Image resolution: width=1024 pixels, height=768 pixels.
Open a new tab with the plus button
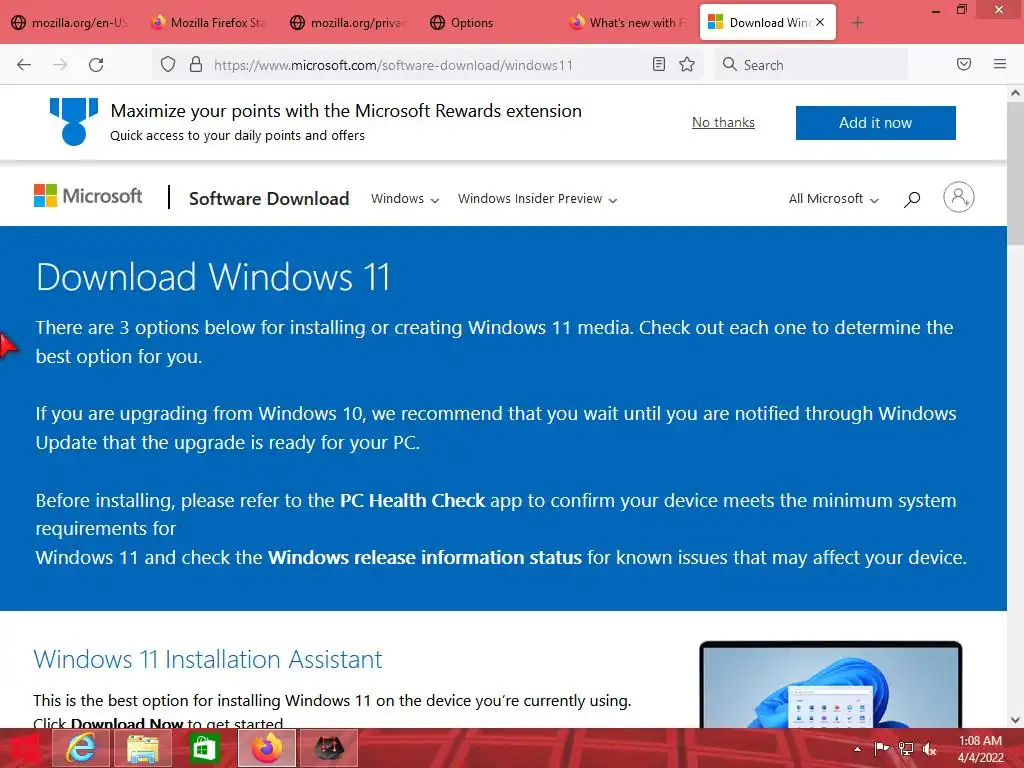coord(857,23)
